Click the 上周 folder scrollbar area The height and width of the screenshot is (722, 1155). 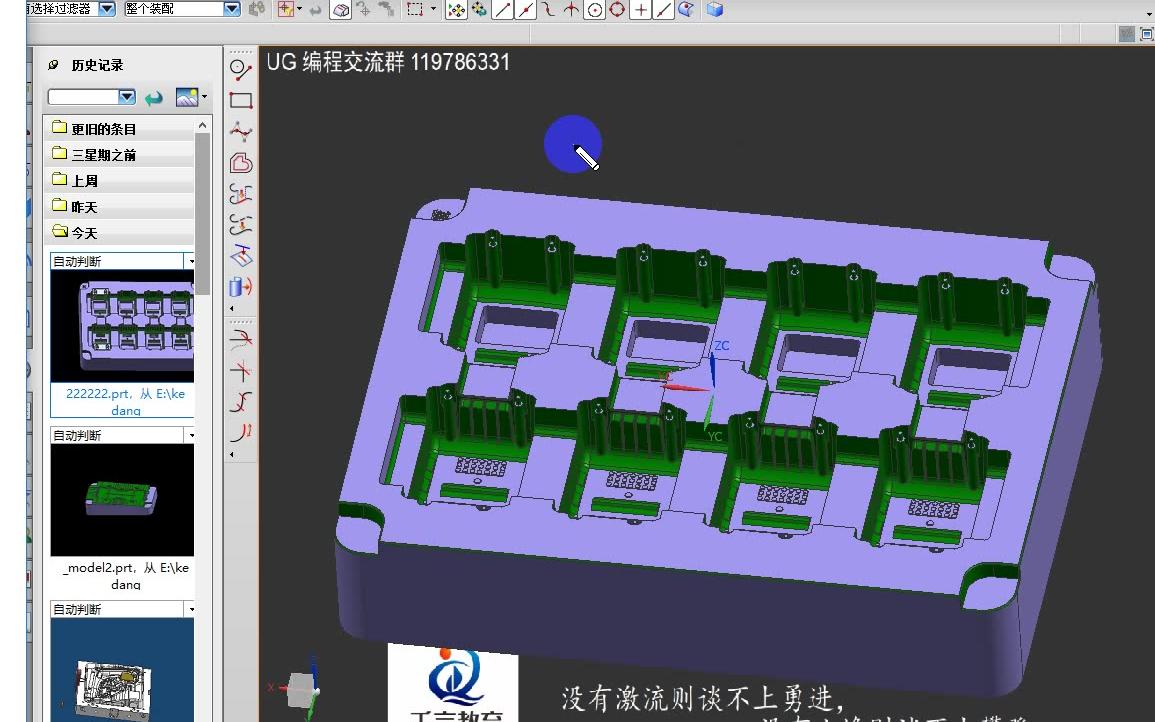204,180
